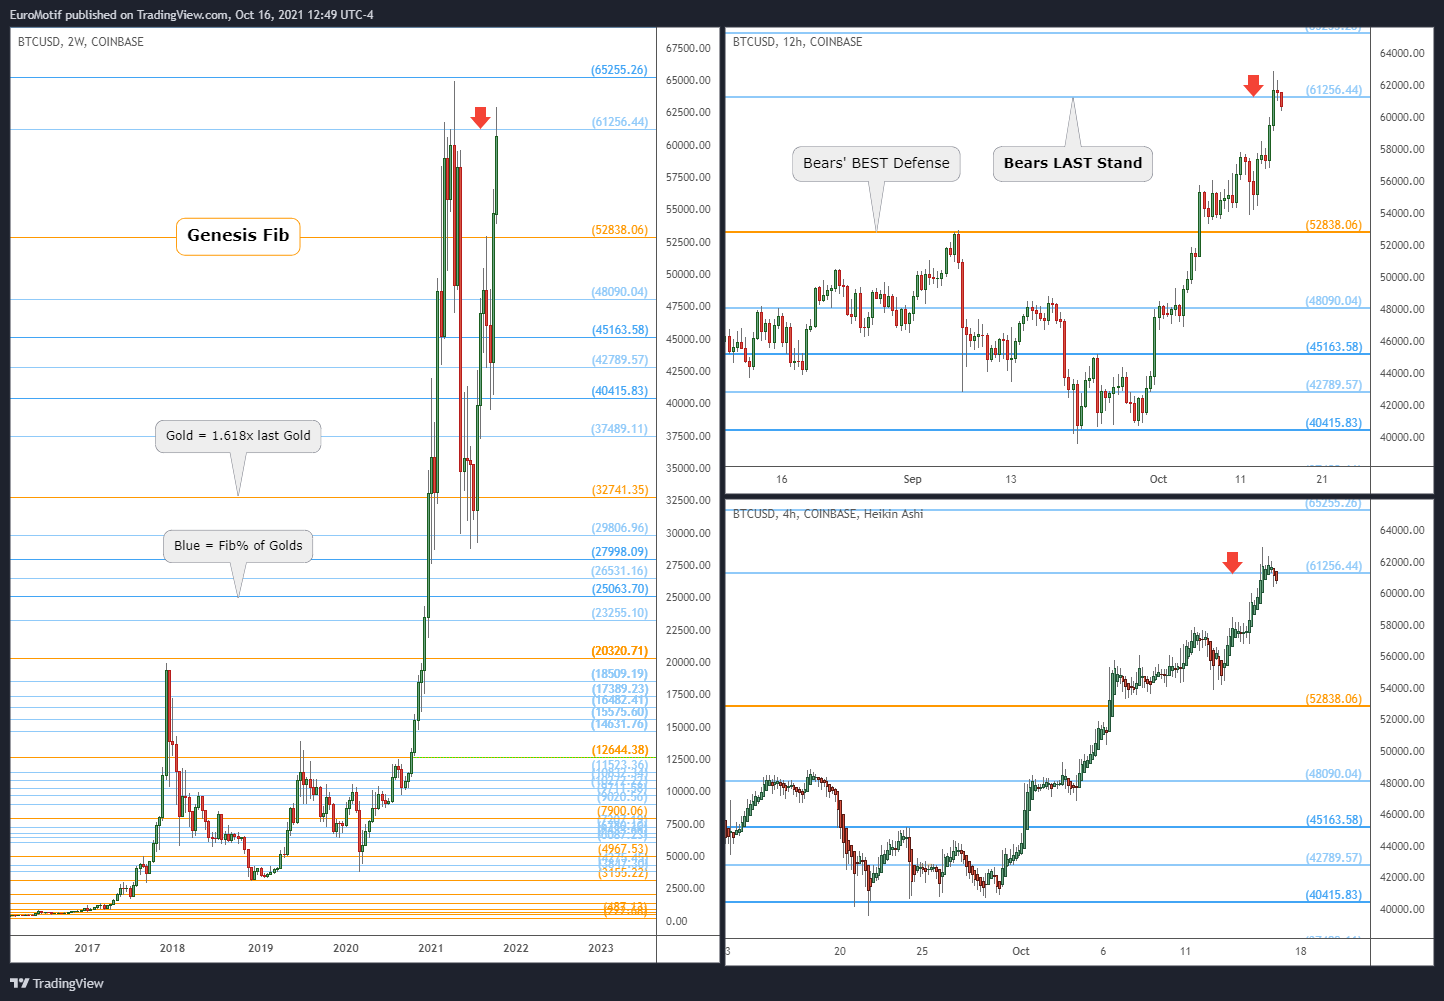Screen dimensions: 1444x1001
Task: Select the (61256.44) level on 12h chart
Action: 1334,90
